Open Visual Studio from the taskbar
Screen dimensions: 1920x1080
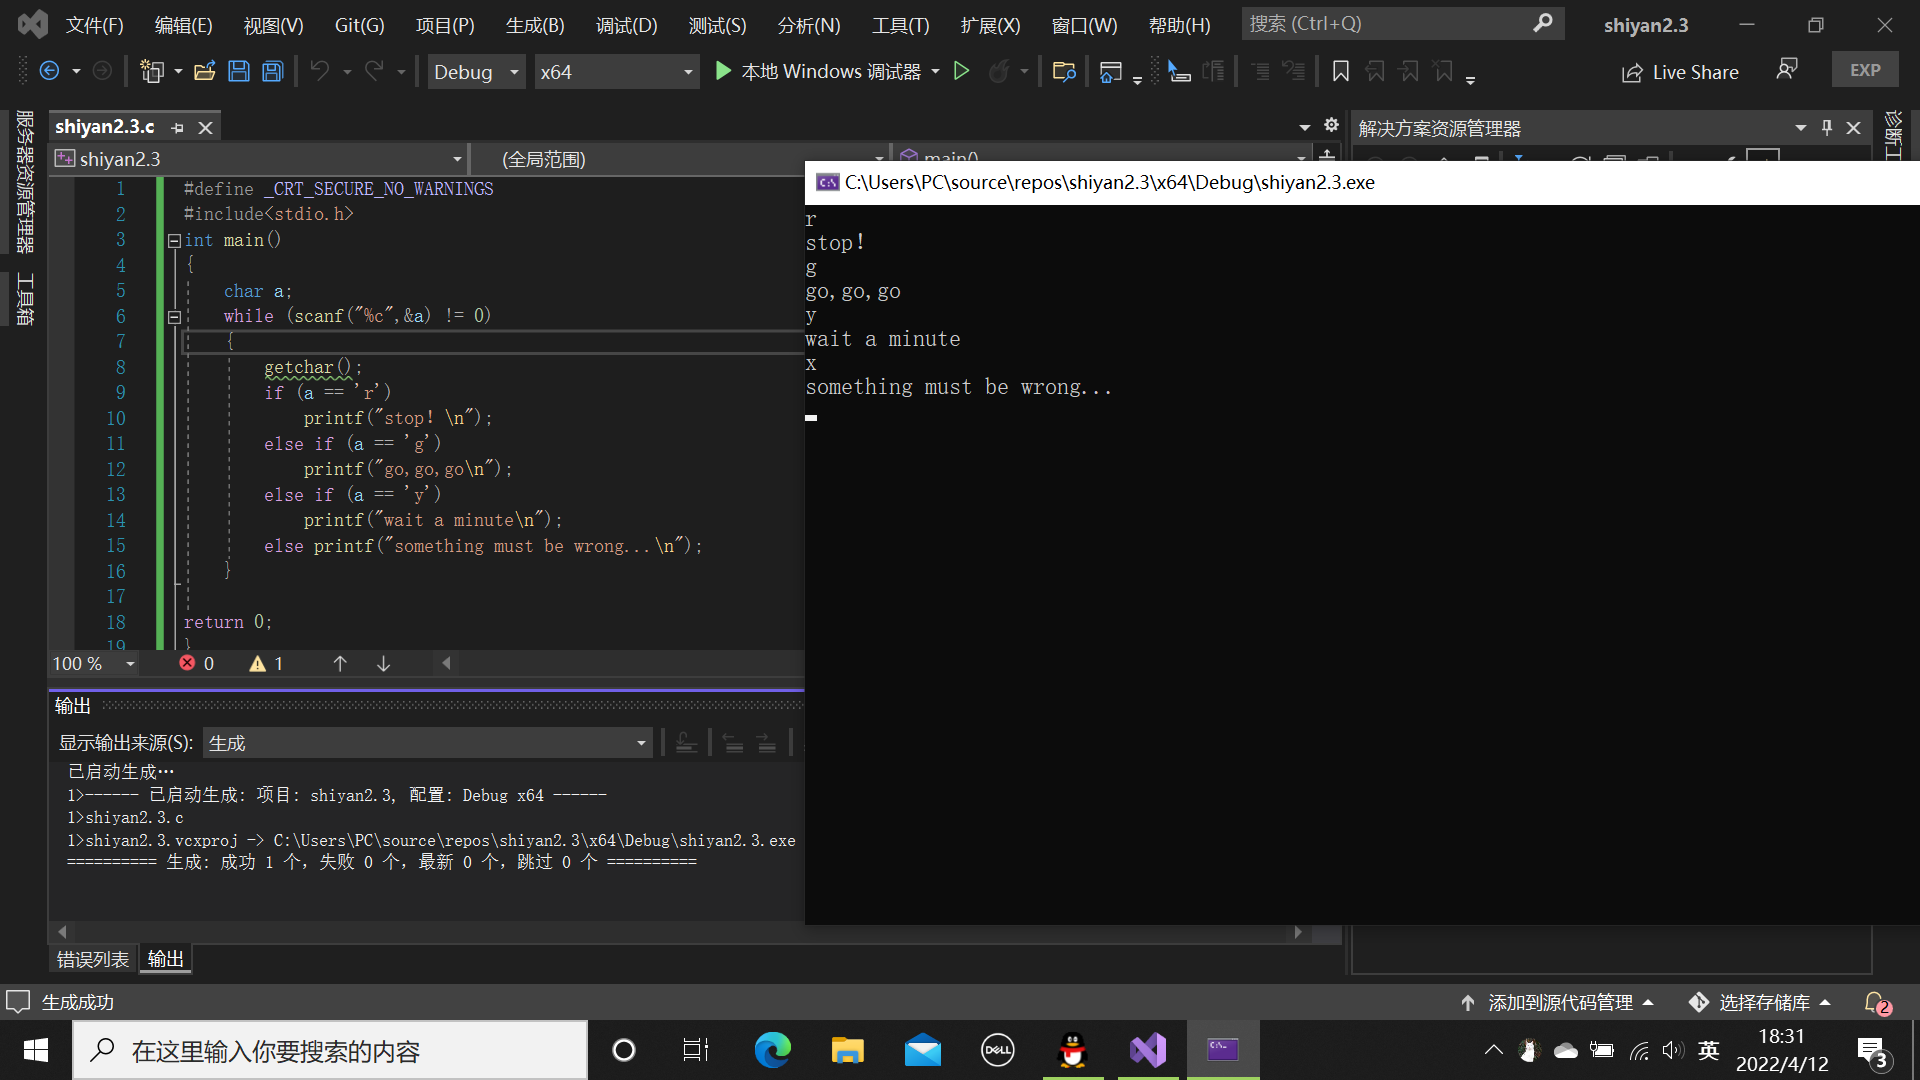coord(1148,1050)
